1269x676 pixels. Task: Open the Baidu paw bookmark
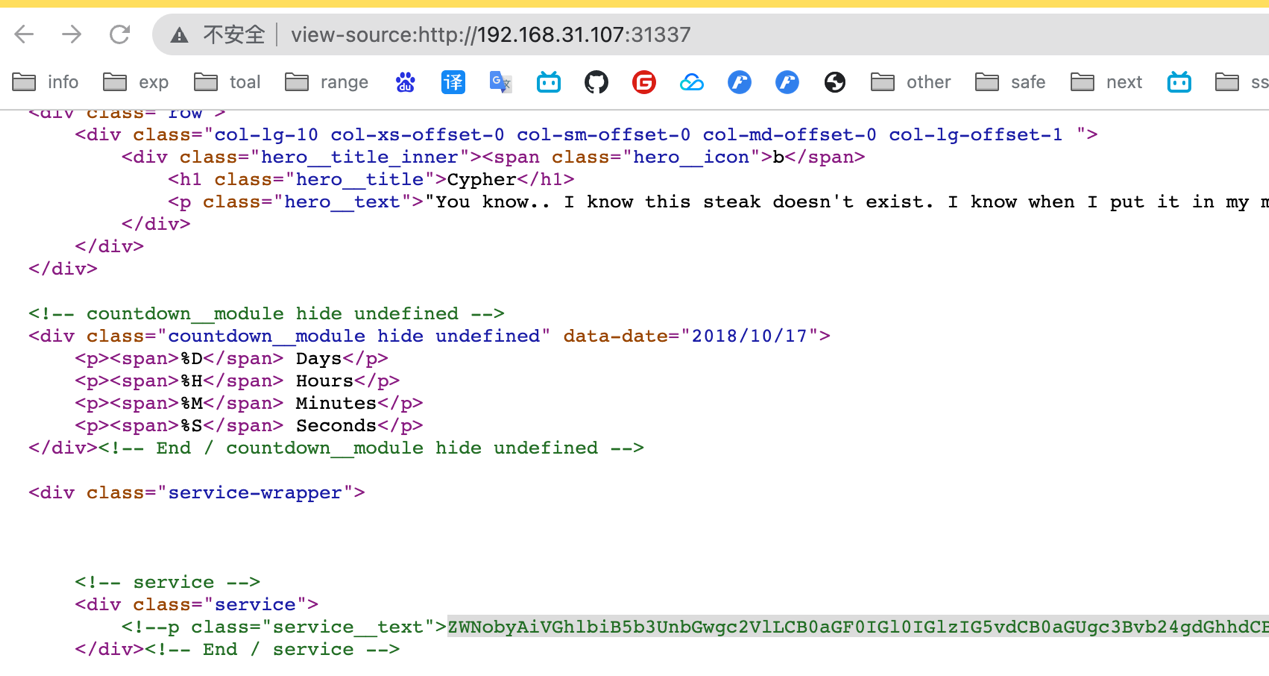[405, 82]
